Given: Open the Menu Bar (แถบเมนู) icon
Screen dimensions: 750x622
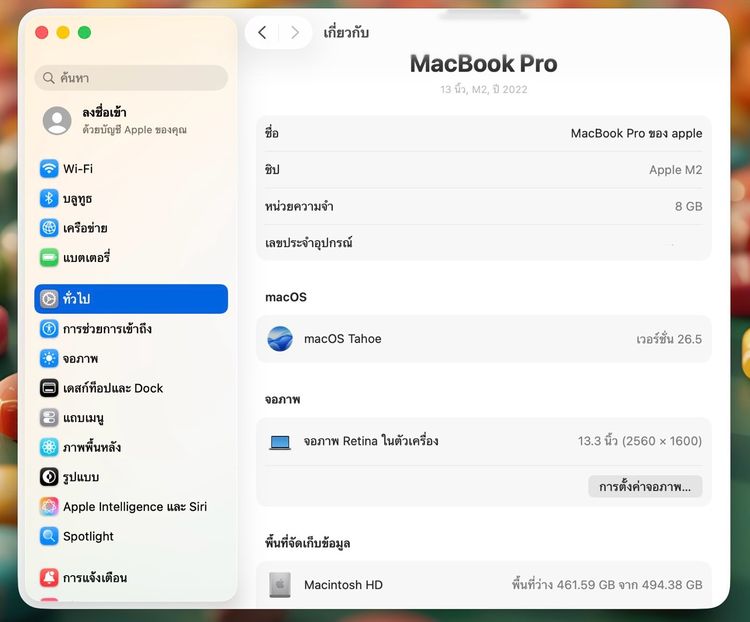Looking at the screenshot, I should coord(49,418).
